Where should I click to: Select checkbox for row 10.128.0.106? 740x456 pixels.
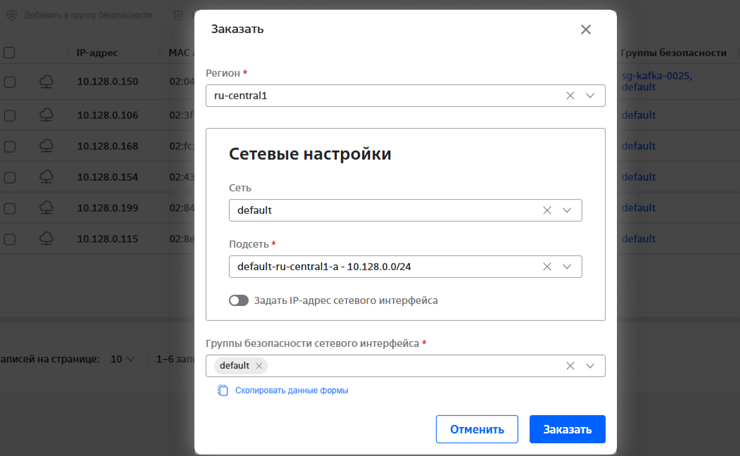point(10,116)
